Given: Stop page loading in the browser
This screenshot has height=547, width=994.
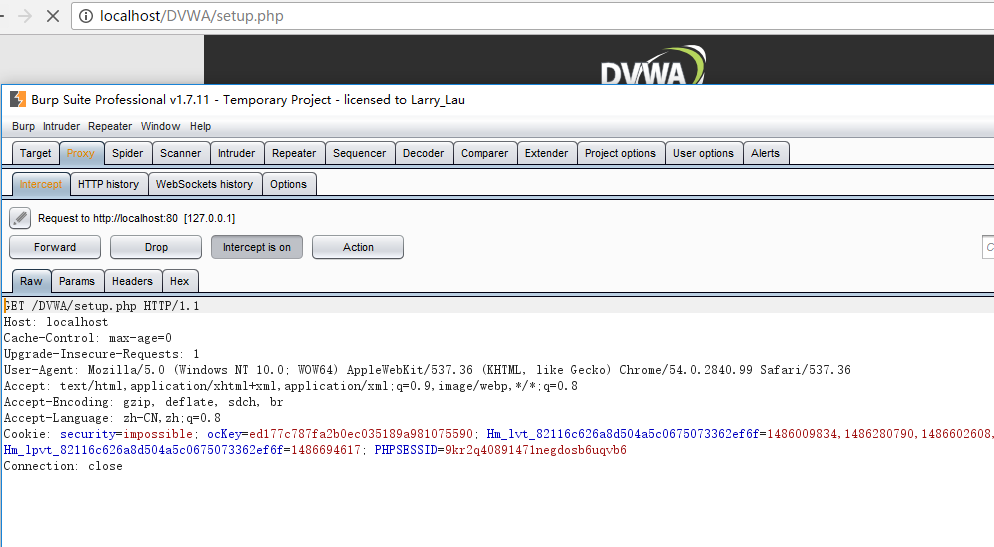Looking at the screenshot, I should [x=53, y=16].
